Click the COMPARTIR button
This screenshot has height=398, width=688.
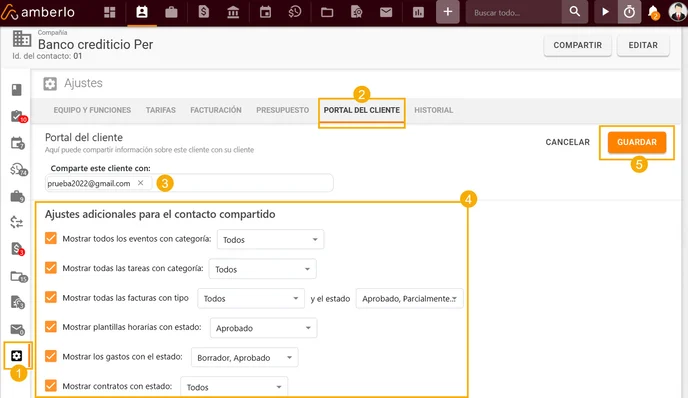577,45
